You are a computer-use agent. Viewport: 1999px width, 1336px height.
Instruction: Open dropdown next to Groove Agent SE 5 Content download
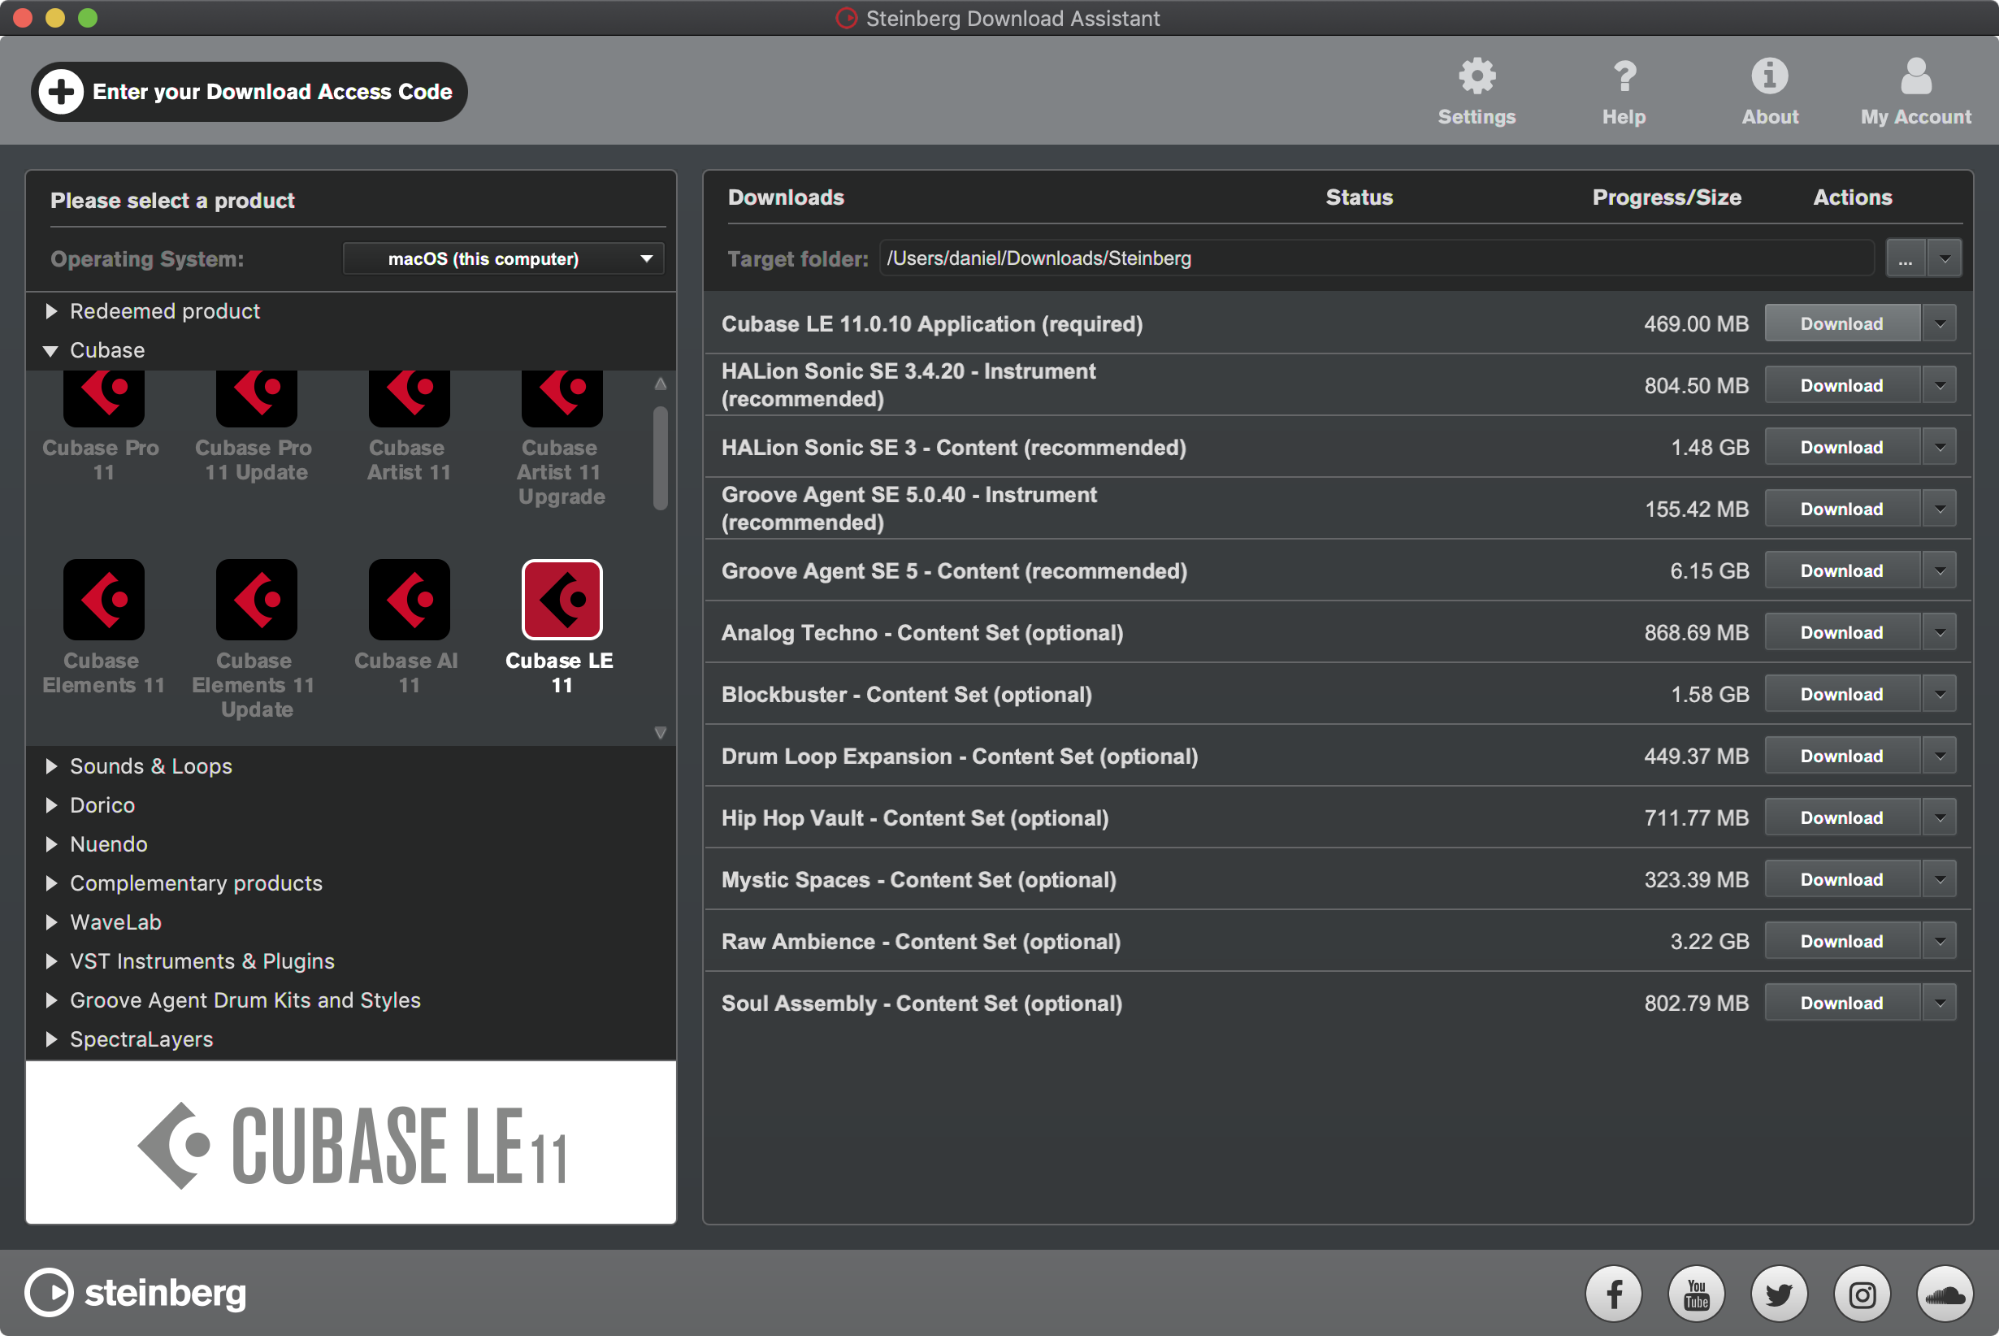pos(1940,571)
